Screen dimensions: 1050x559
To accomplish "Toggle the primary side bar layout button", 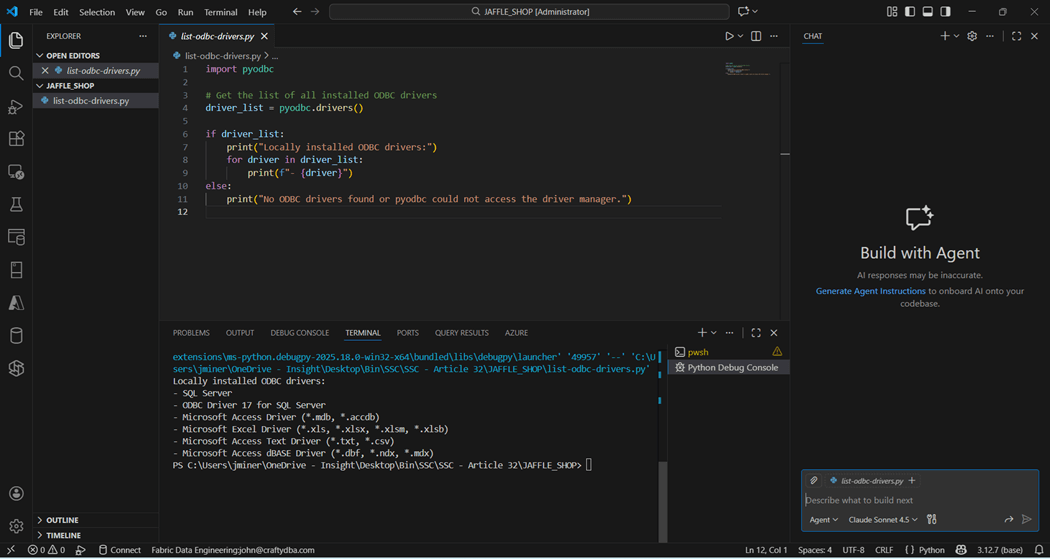I will (910, 12).
